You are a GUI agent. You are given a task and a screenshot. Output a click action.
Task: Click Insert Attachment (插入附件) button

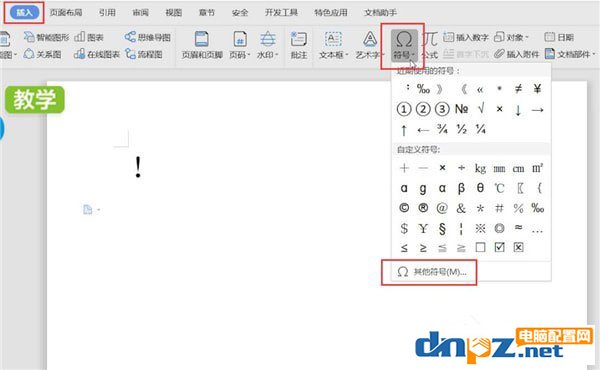[517, 54]
